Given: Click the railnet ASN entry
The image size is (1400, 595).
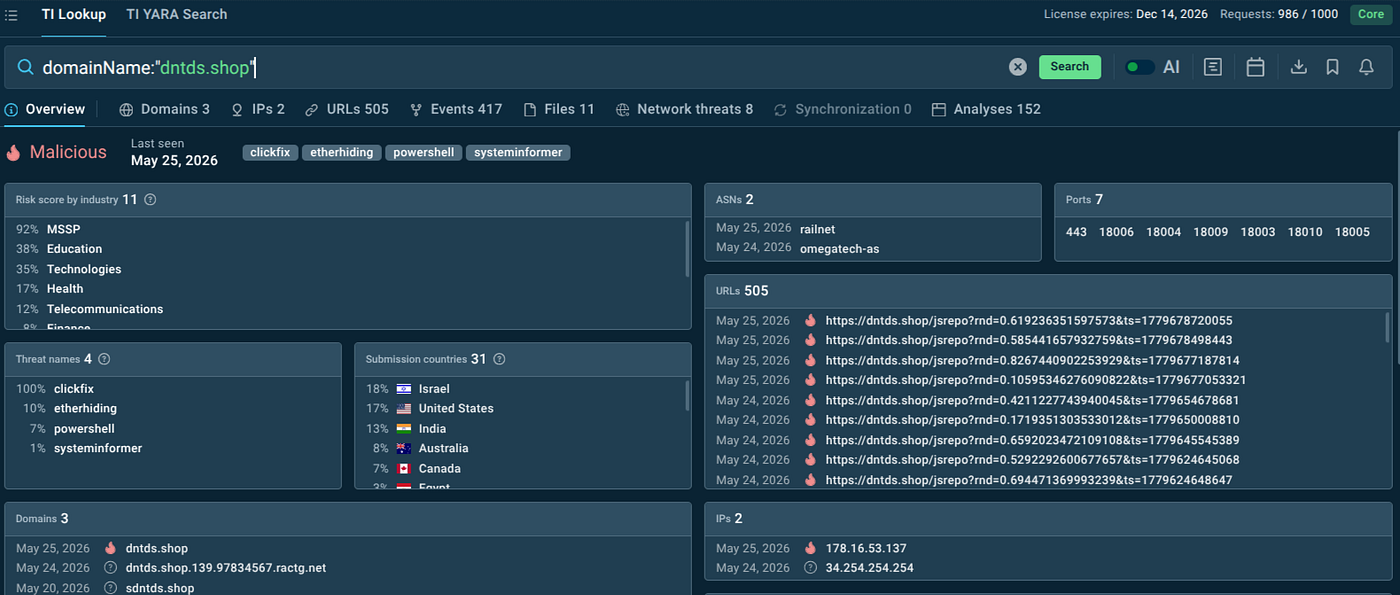Looking at the screenshot, I should point(818,228).
